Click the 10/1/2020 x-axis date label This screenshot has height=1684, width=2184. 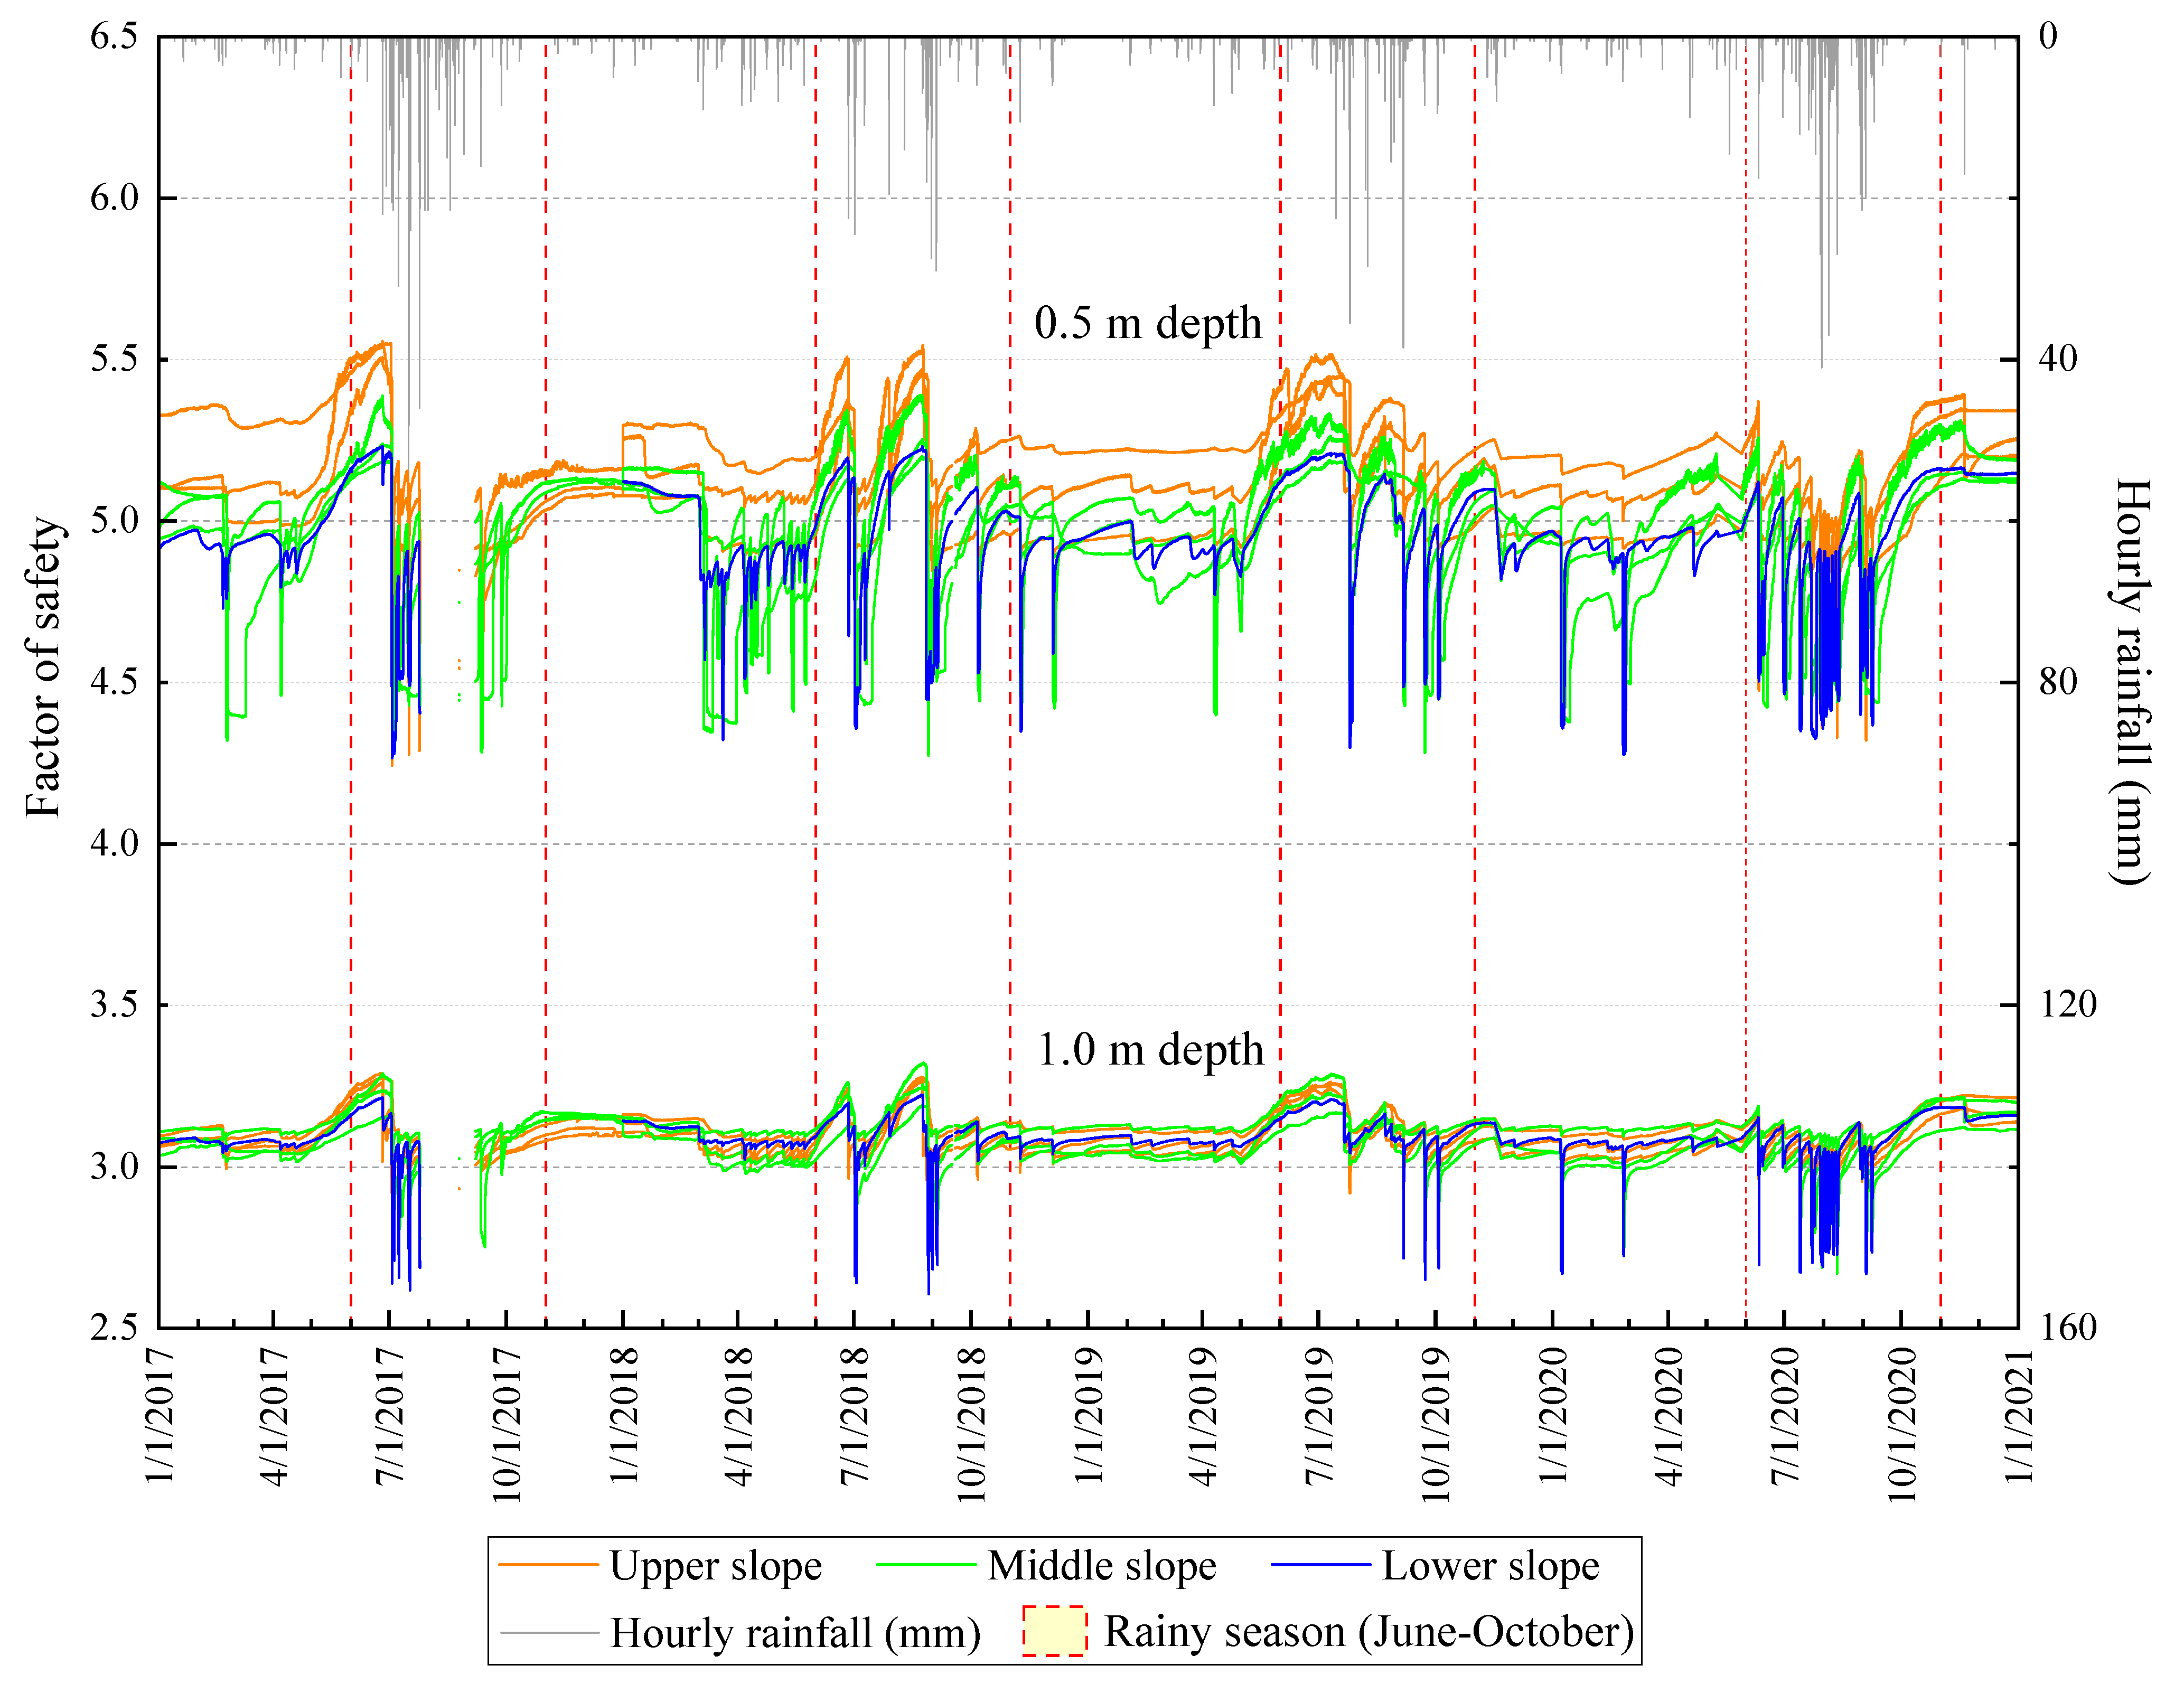pos(1901,1424)
